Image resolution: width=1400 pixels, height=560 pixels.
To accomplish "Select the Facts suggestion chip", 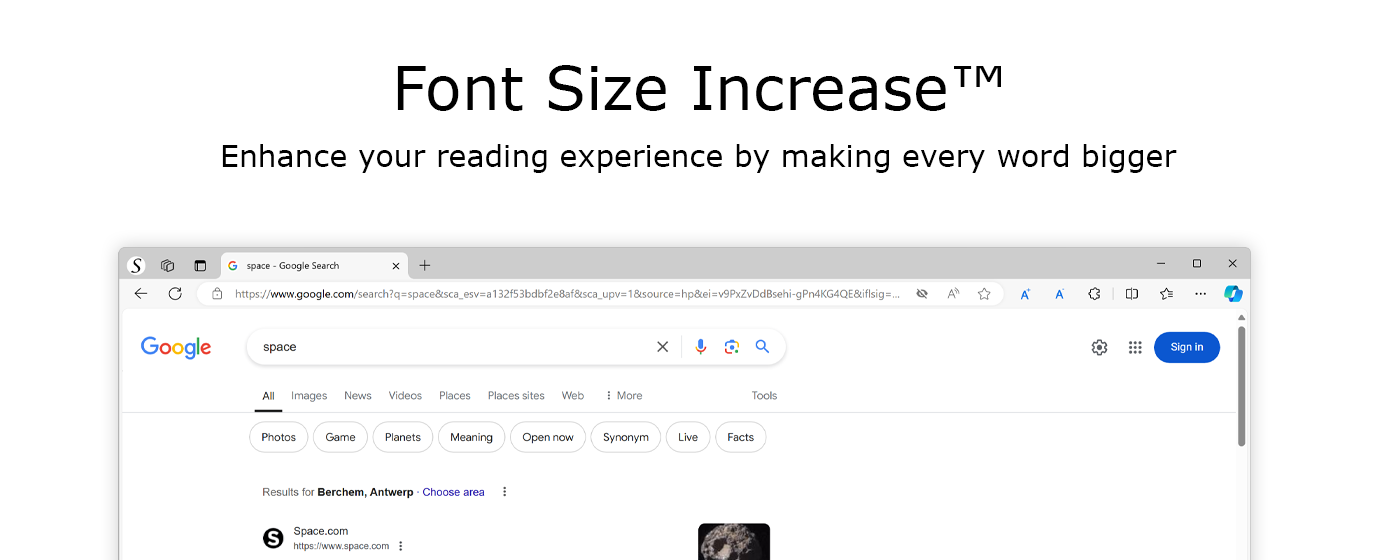I will click(x=741, y=437).
